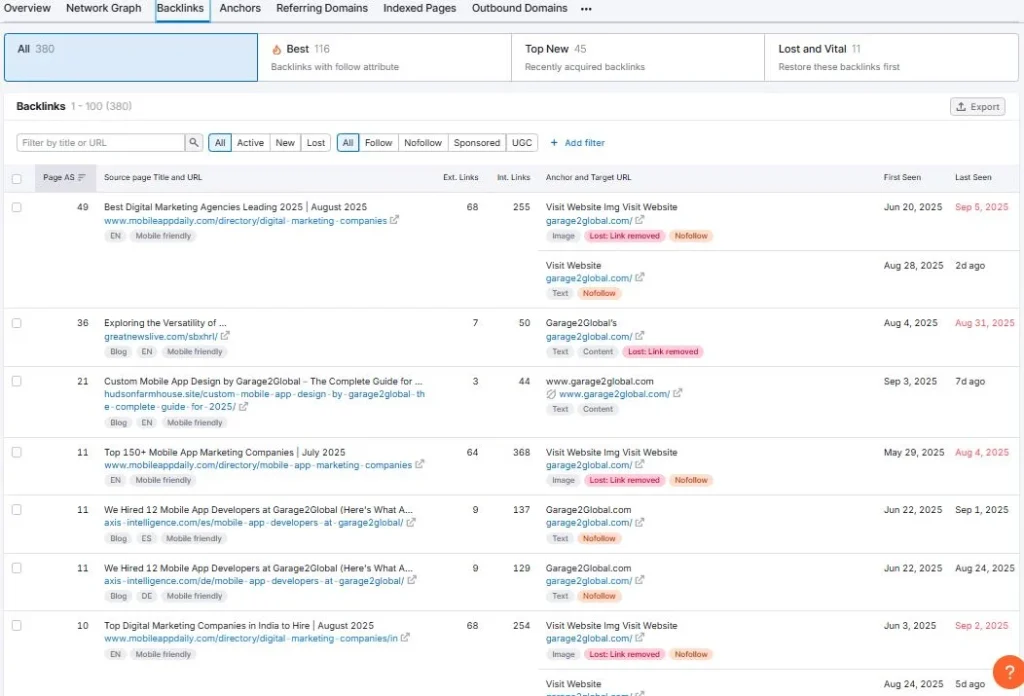Viewport: 1024px width, 696px height.
Task: Click the Page AS sort icon
Action: click(82, 178)
